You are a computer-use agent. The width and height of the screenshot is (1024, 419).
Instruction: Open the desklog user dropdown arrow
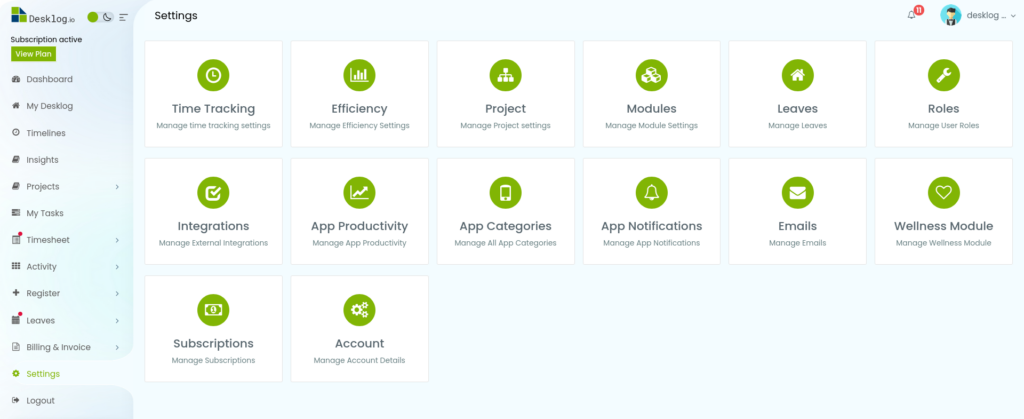click(1013, 16)
